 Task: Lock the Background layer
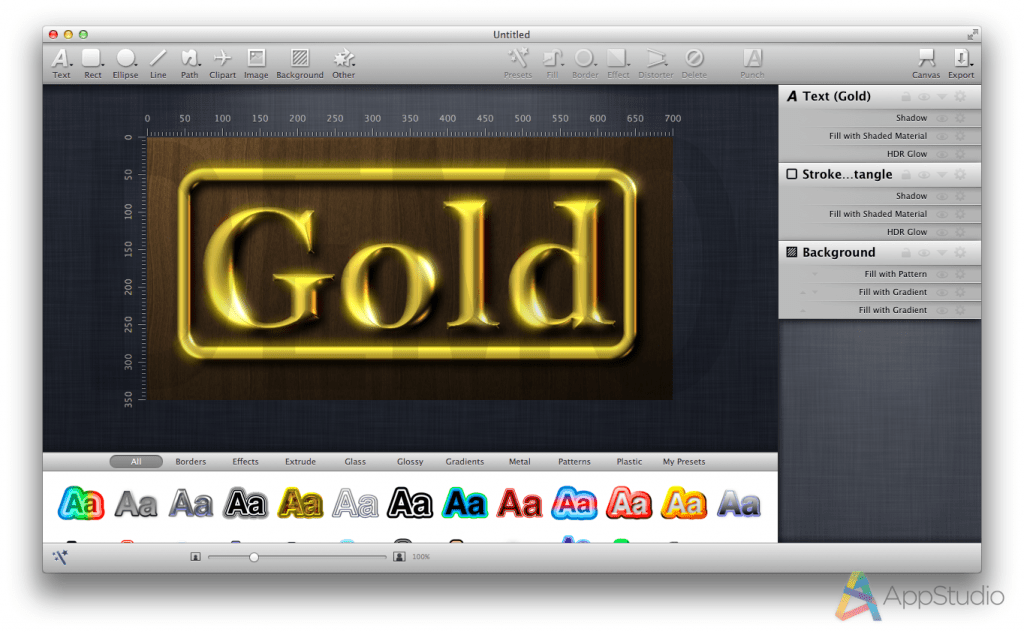click(x=906, y=253)
